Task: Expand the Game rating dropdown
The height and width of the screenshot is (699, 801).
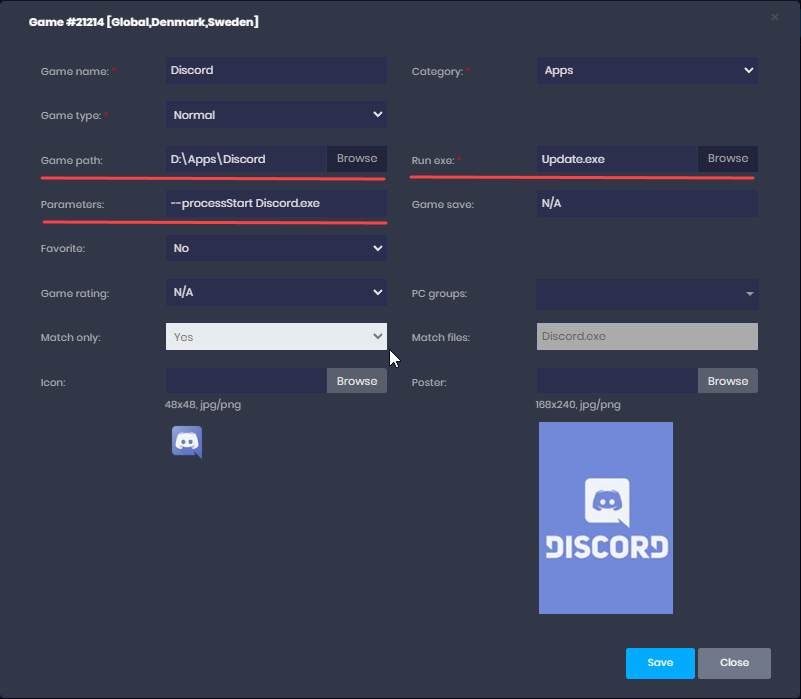Action: 276,293
